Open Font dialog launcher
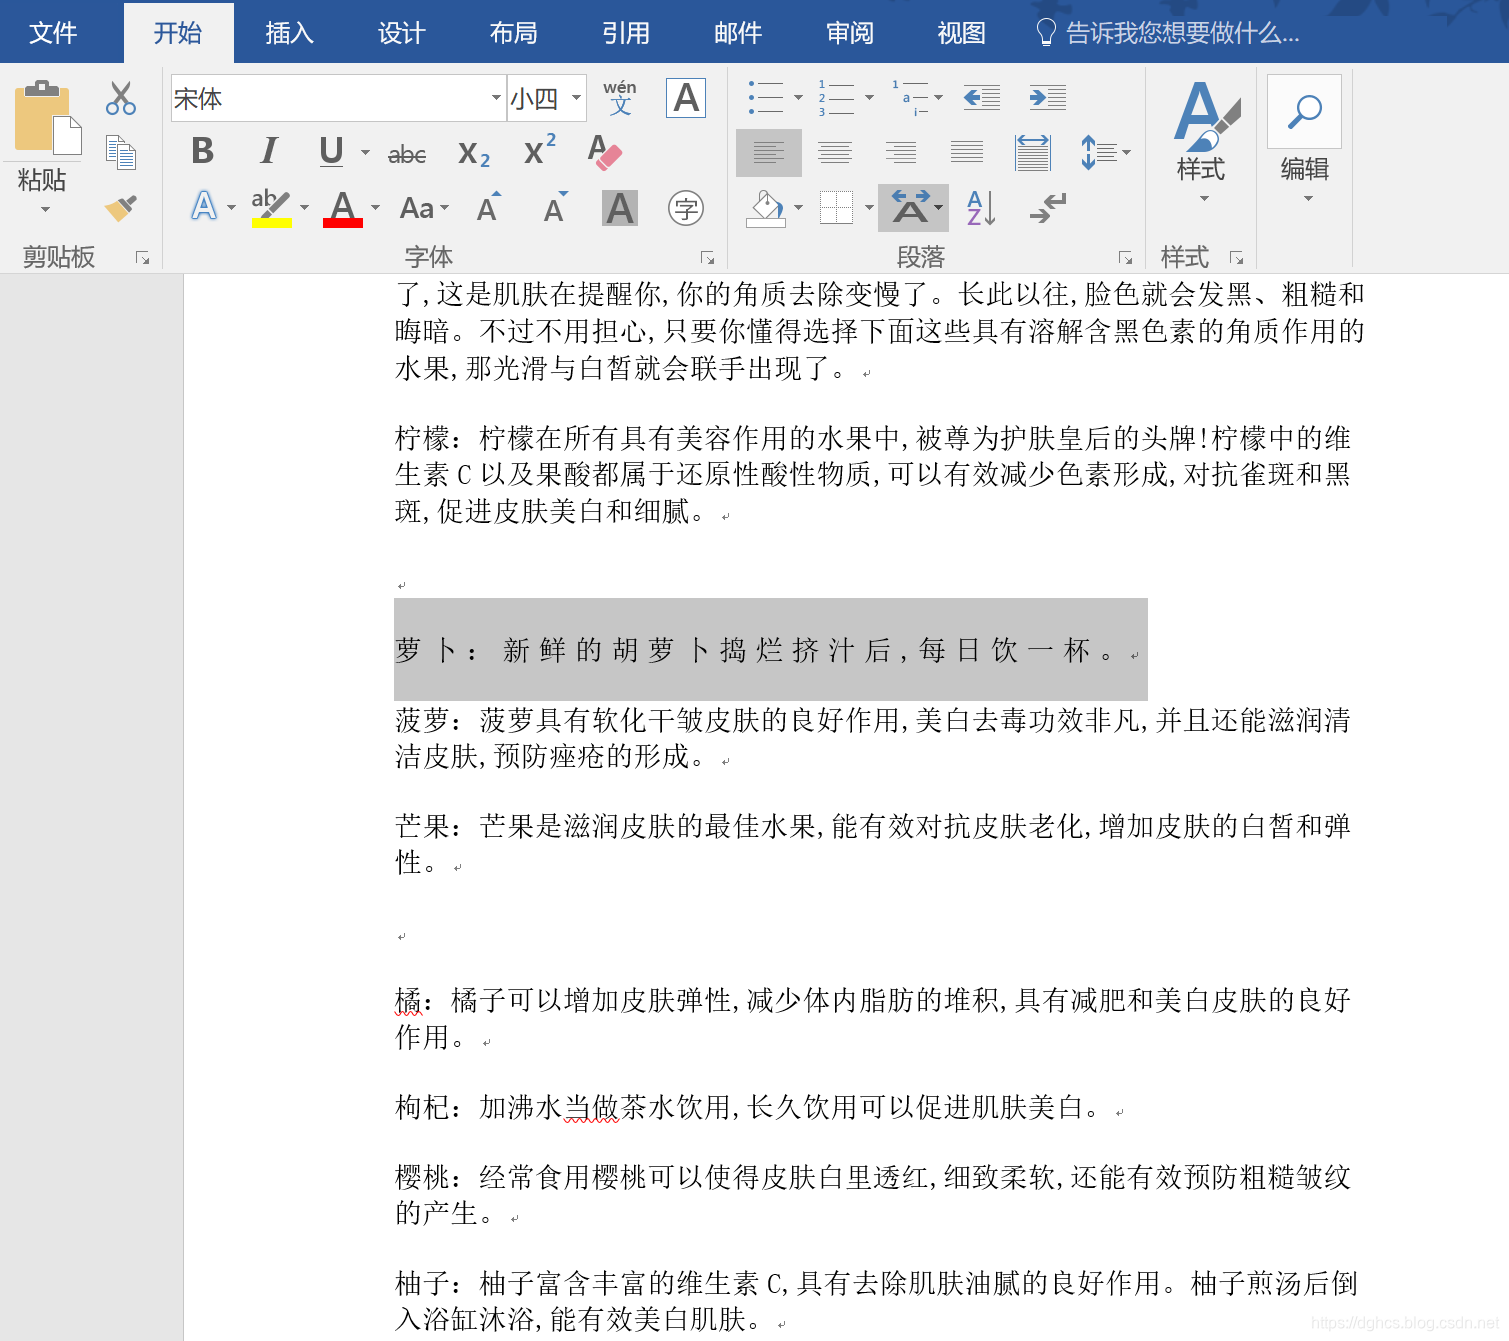1509x1341 pixels. [x=707, y=258]
